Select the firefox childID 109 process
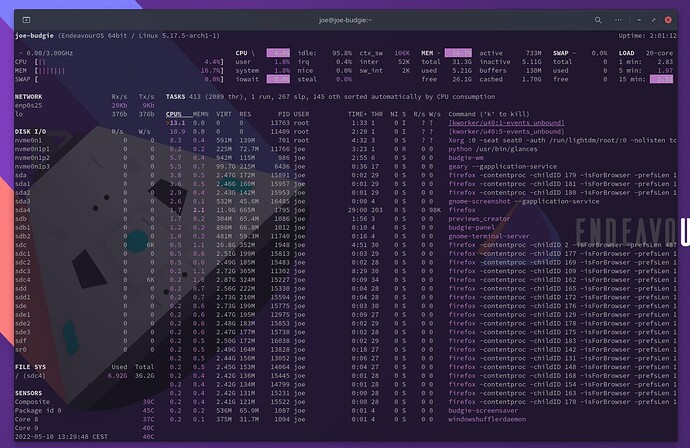The width and height of the screenshot is (690, 448). coord(421,271)
